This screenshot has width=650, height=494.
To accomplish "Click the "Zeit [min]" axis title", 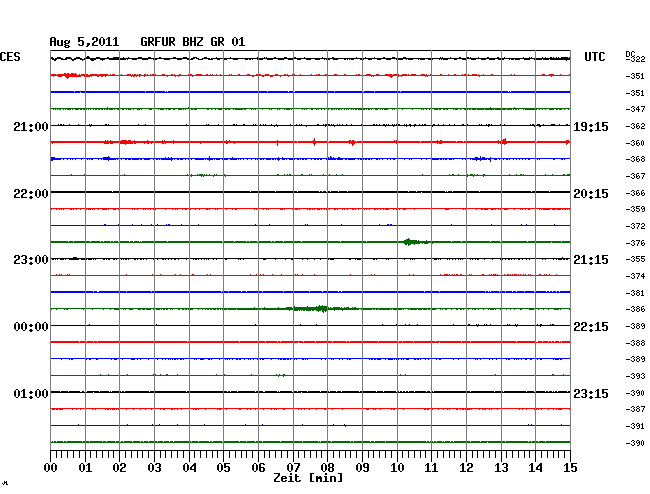I will (308, 478).
